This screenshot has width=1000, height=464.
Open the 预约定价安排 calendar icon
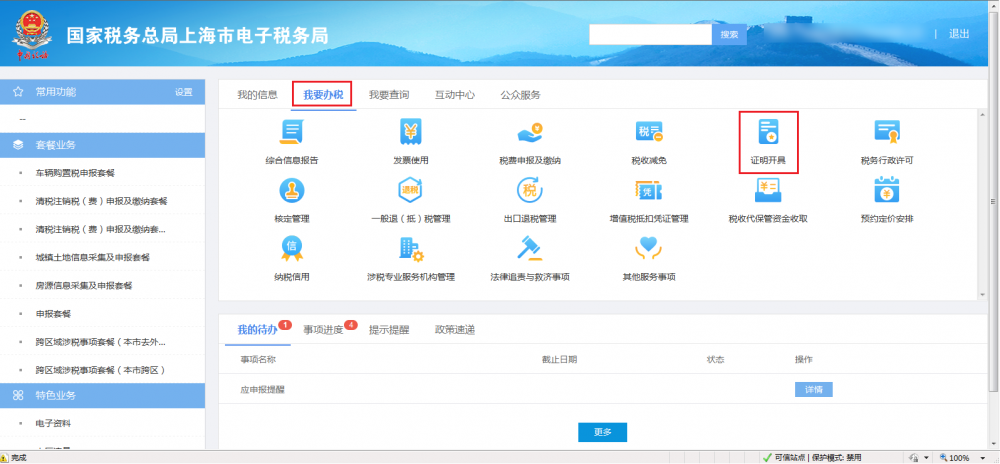click(887, 191)
